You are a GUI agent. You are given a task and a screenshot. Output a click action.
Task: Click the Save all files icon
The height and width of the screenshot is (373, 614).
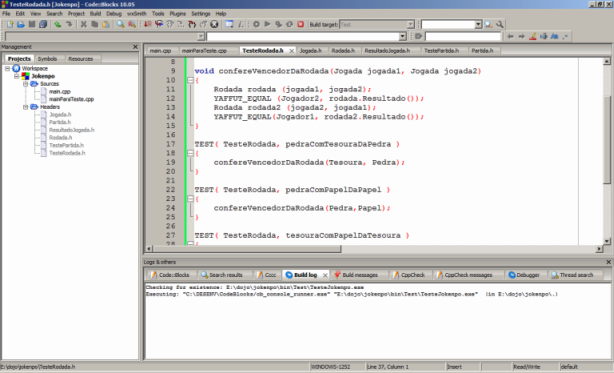(x=43, y=24)
